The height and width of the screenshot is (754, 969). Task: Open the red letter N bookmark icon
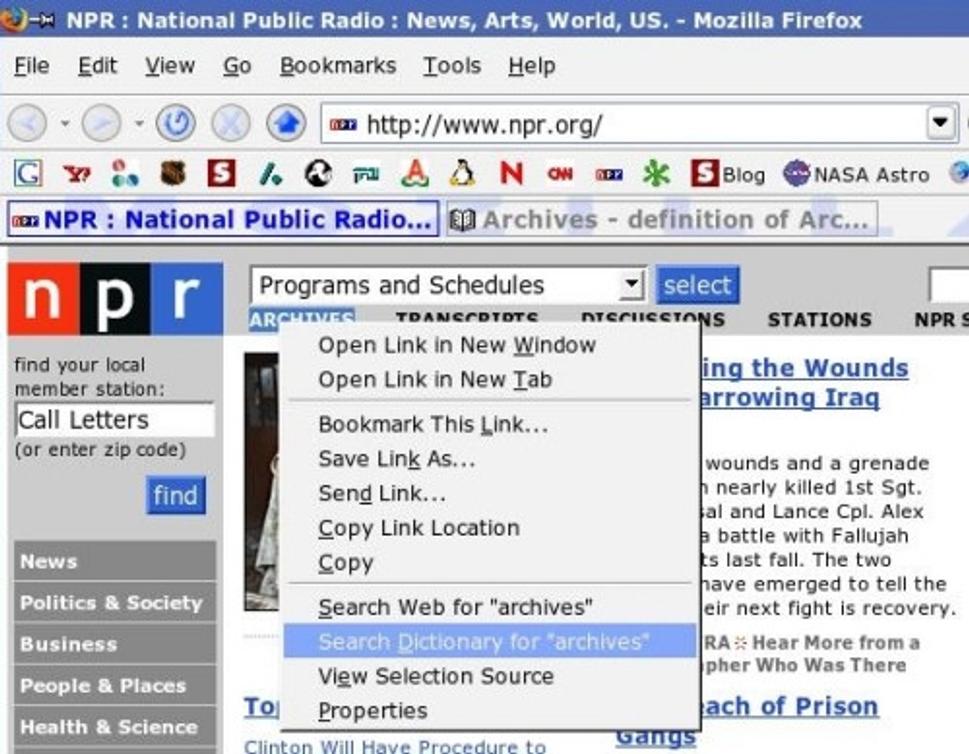511,174
